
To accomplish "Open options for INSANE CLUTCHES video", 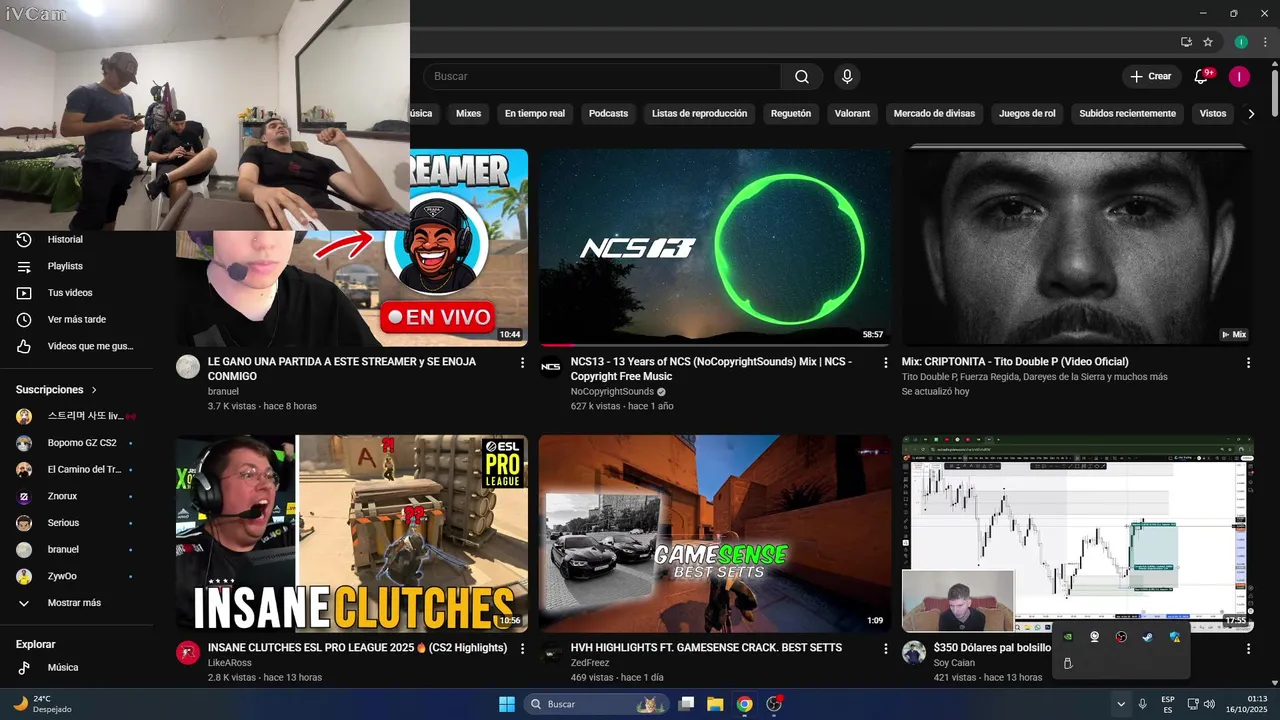I will click(x=522, y=649).
